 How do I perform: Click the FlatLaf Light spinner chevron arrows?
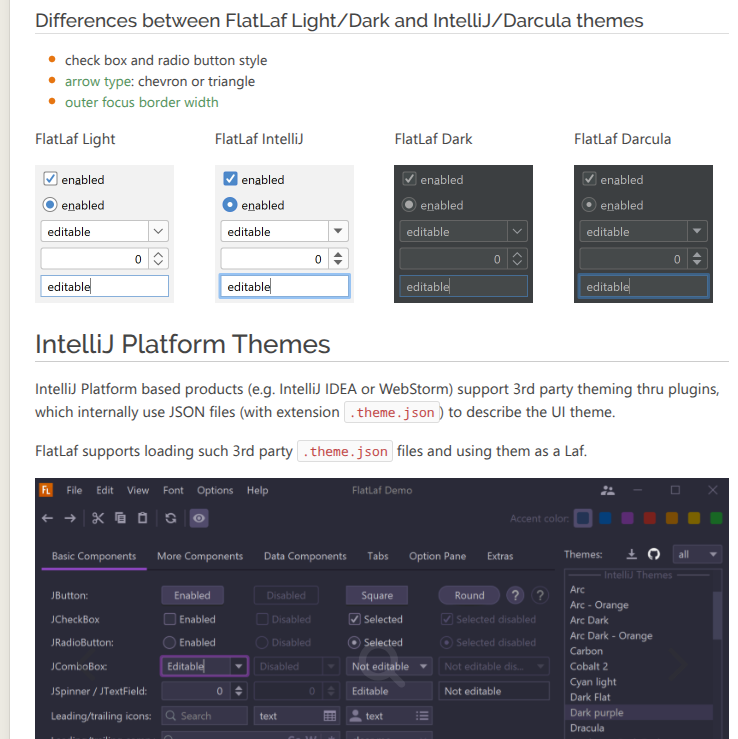158,259
